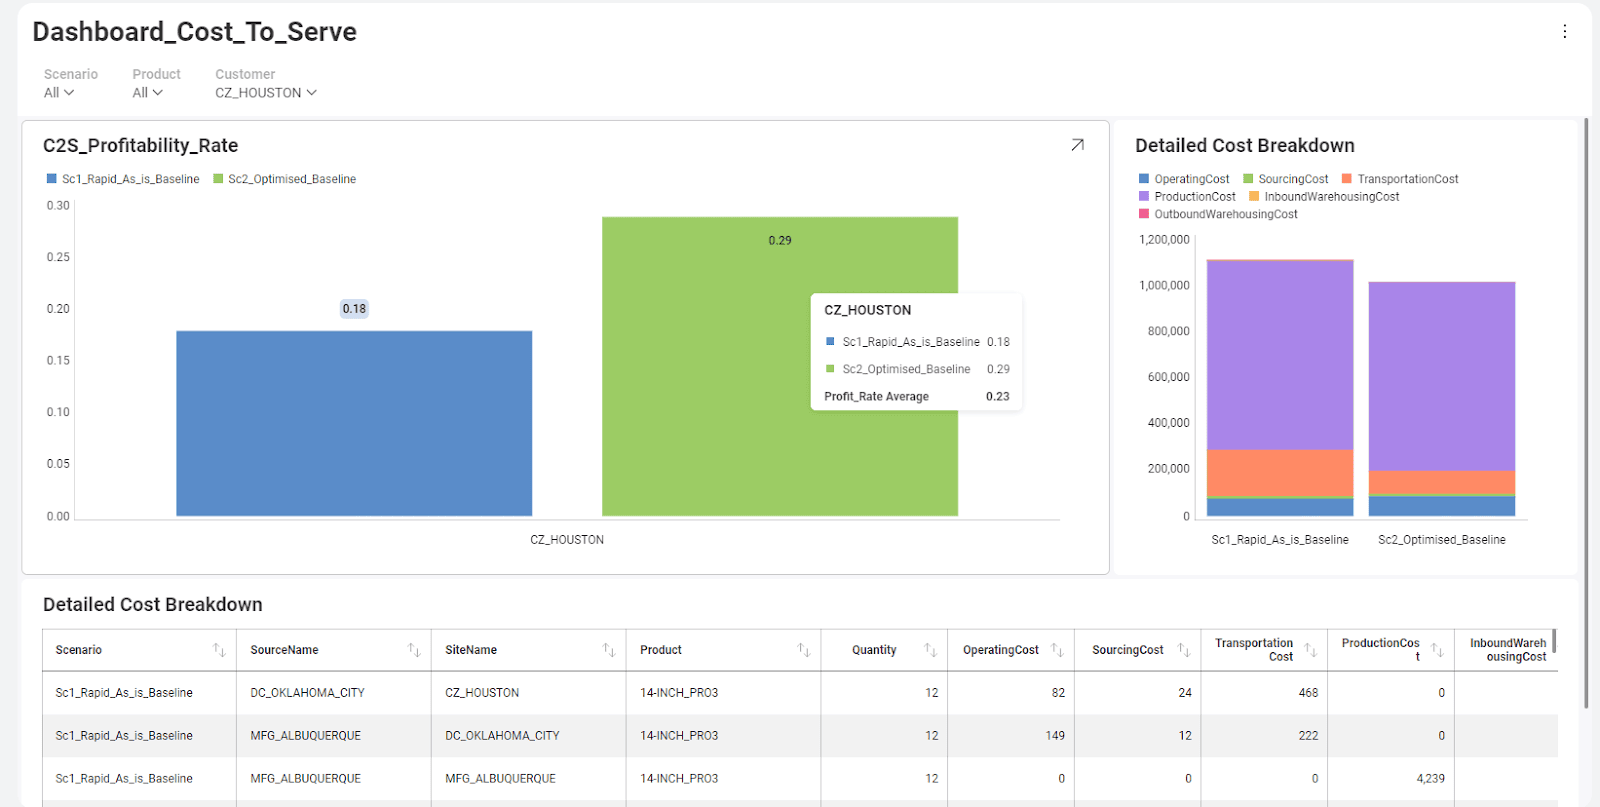Open the Product filter dropdown
The width and height of the screenshot is (1600, 807).
pyautogui.click(x=147, y=93)
